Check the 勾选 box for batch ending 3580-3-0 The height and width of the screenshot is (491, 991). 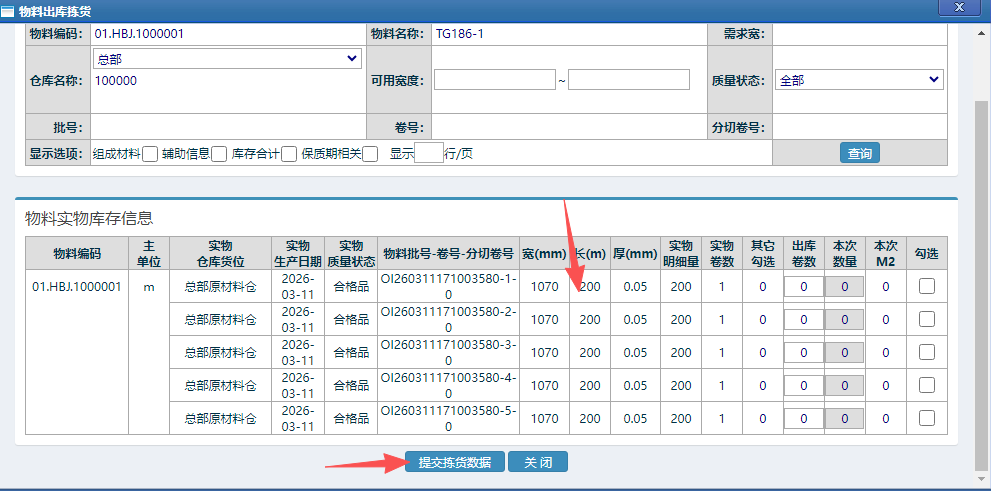coord(927,352)
